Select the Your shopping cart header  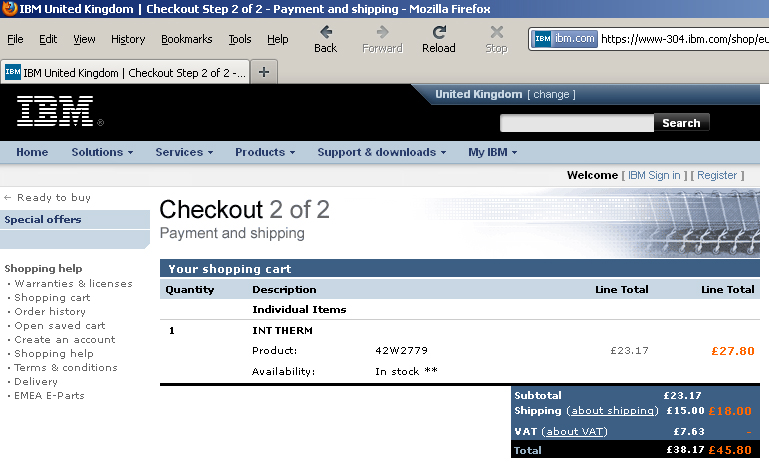230,269
